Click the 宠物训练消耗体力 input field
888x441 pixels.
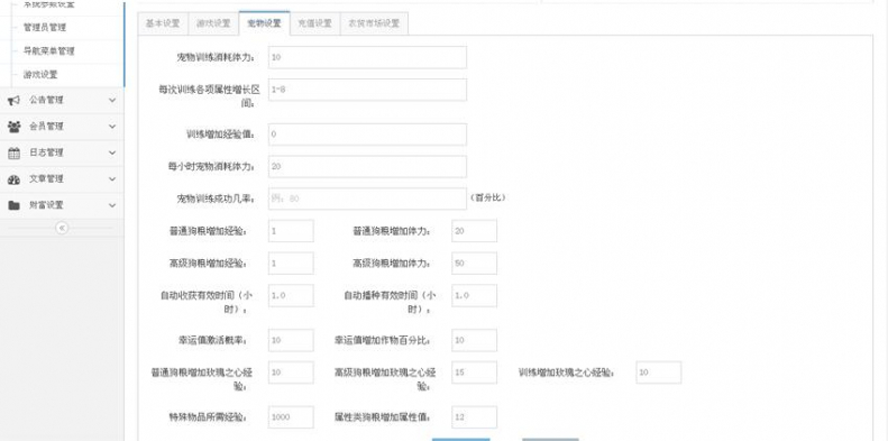point(368,57)
